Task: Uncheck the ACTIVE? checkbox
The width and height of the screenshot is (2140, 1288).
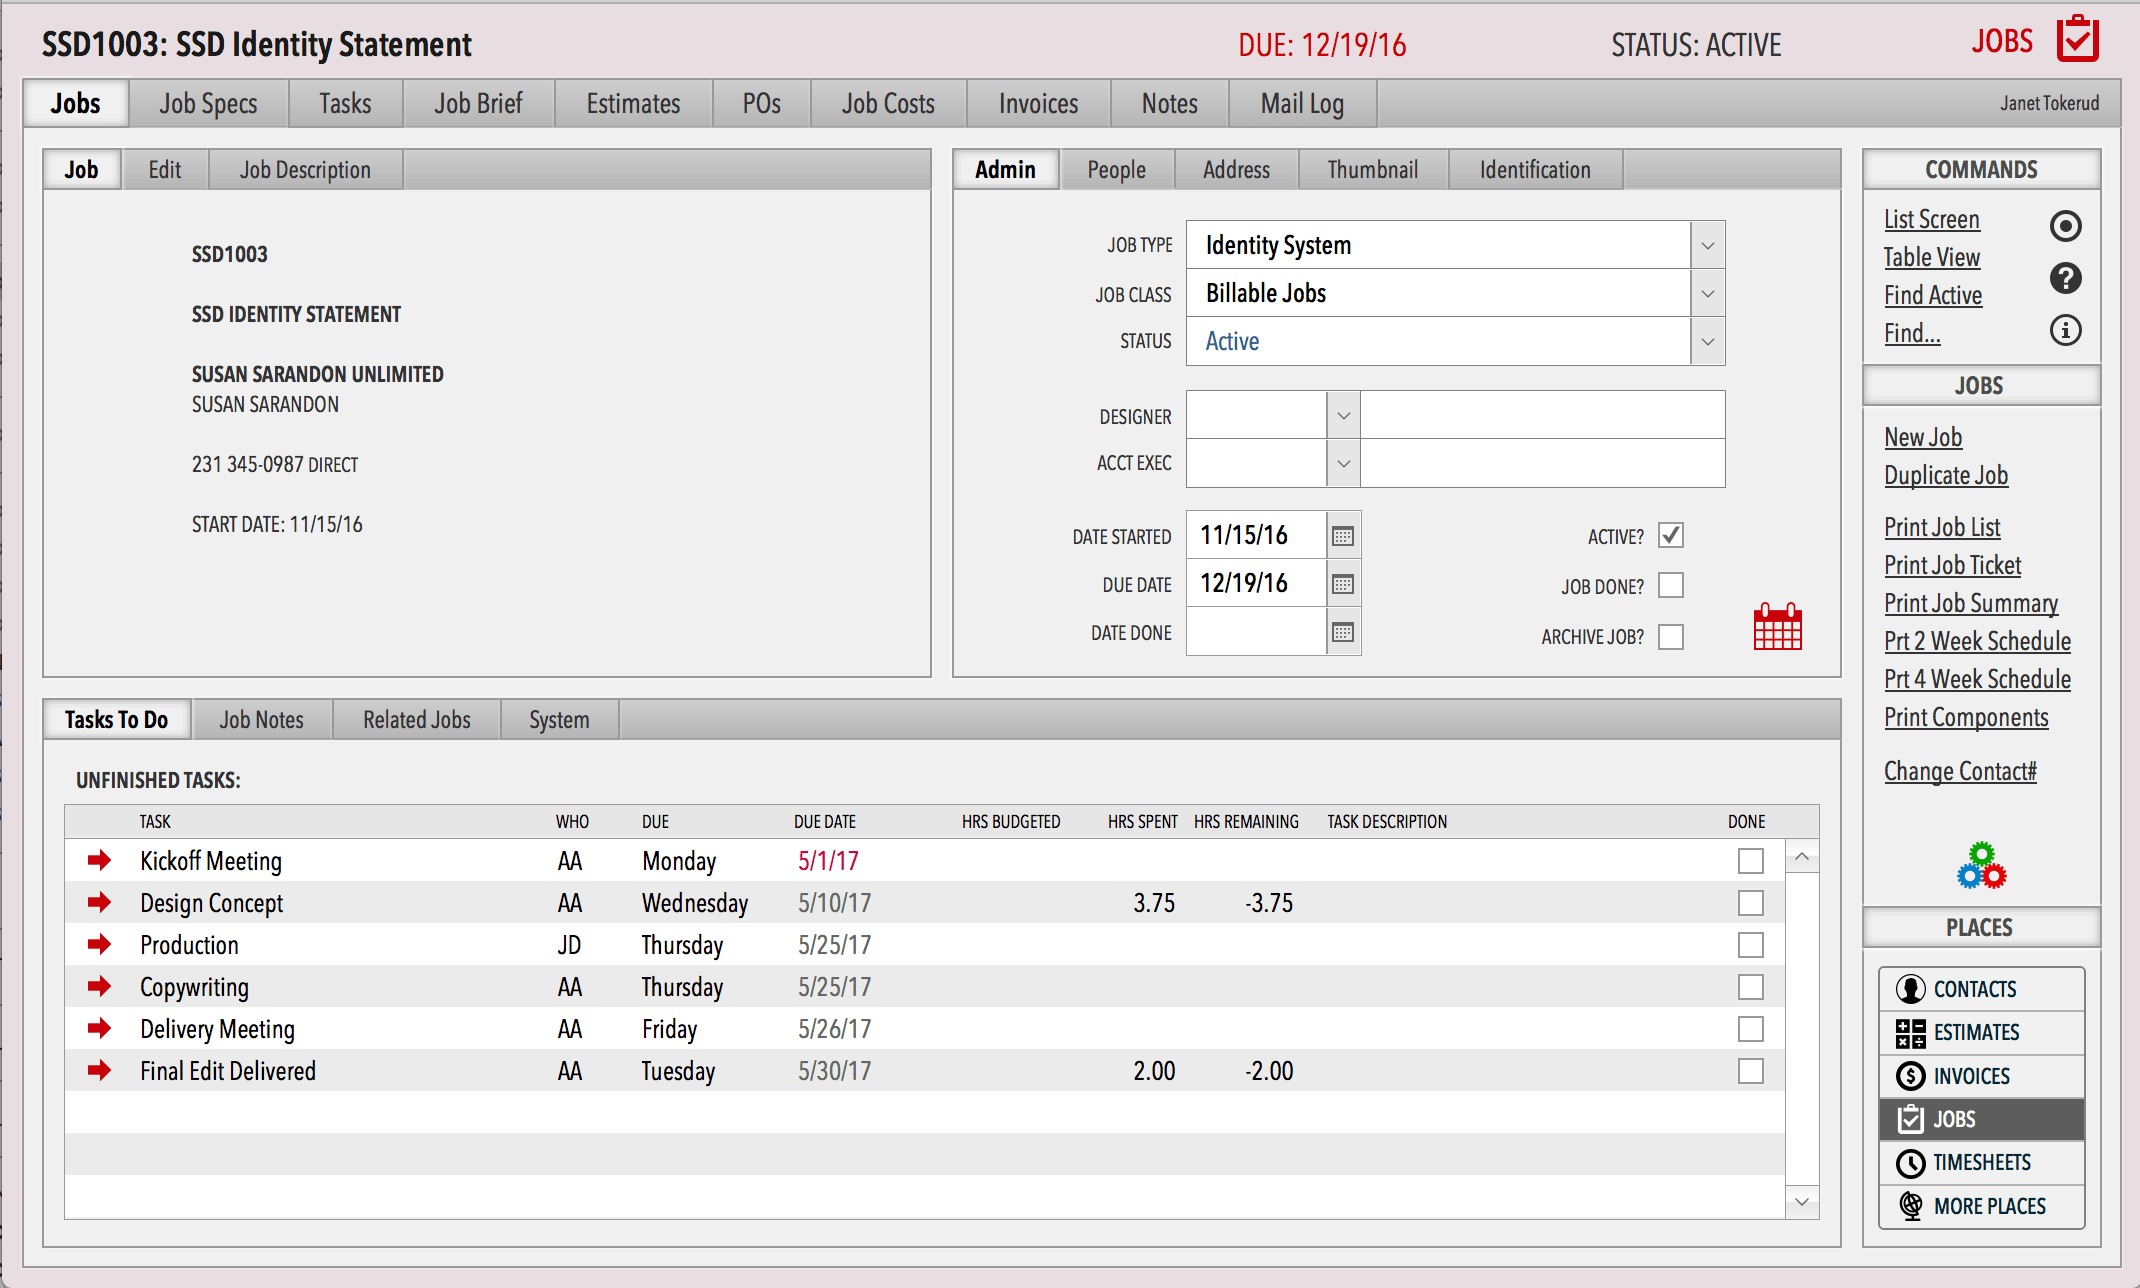Action: (1671, 535)
